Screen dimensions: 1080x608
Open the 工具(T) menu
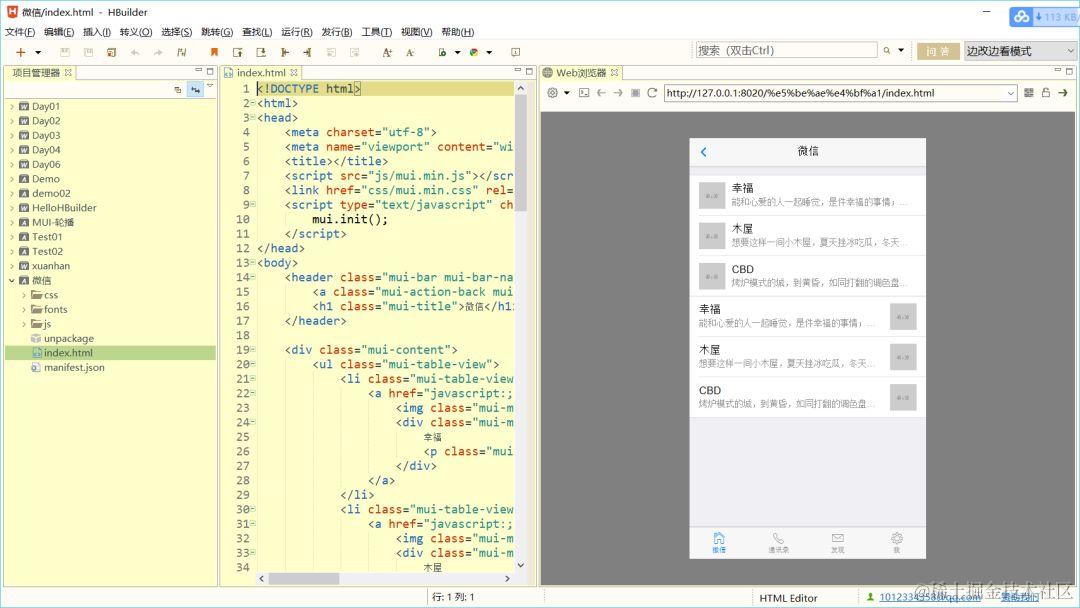[377, 32]
